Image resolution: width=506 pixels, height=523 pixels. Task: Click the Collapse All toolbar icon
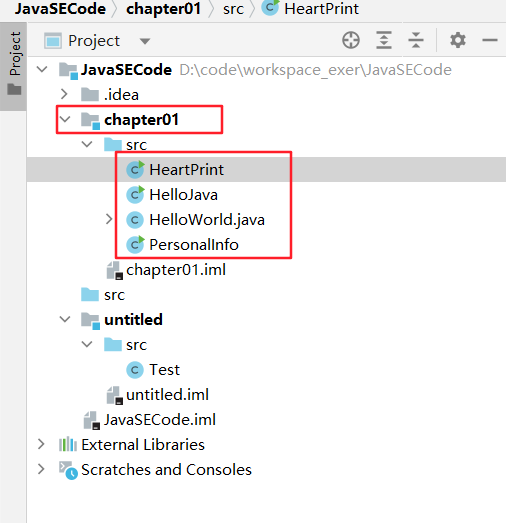[x=416, y=40]
